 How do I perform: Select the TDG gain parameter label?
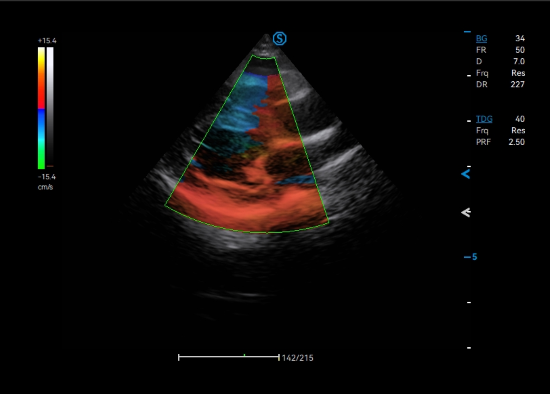tap(484, 119)
